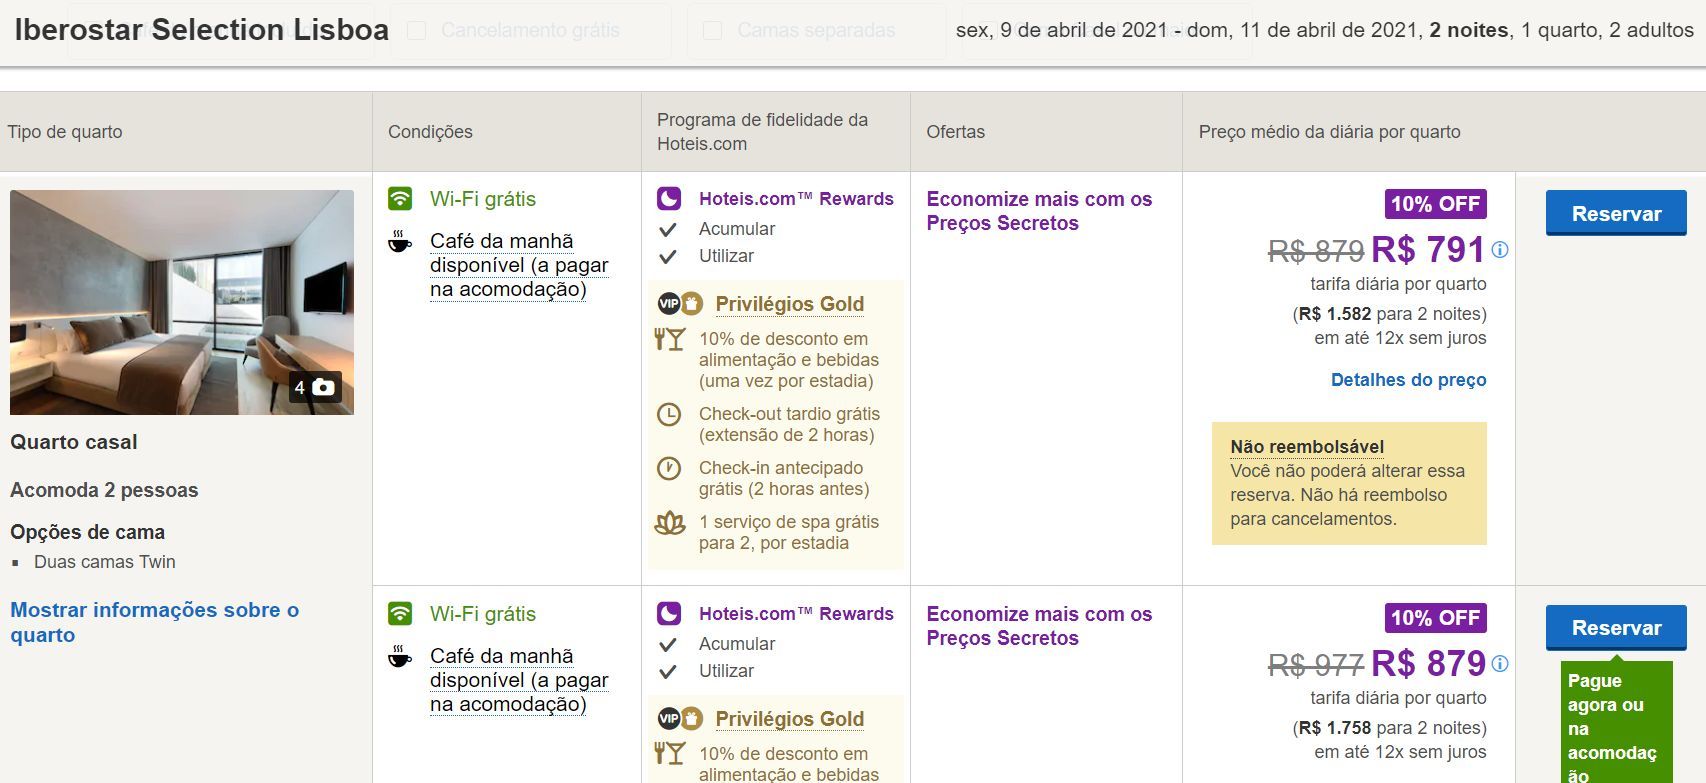Viewport: 1706px width, 783px height.
Task: Click the Acomoda 2 pessoas text
Action: point(104,490)
